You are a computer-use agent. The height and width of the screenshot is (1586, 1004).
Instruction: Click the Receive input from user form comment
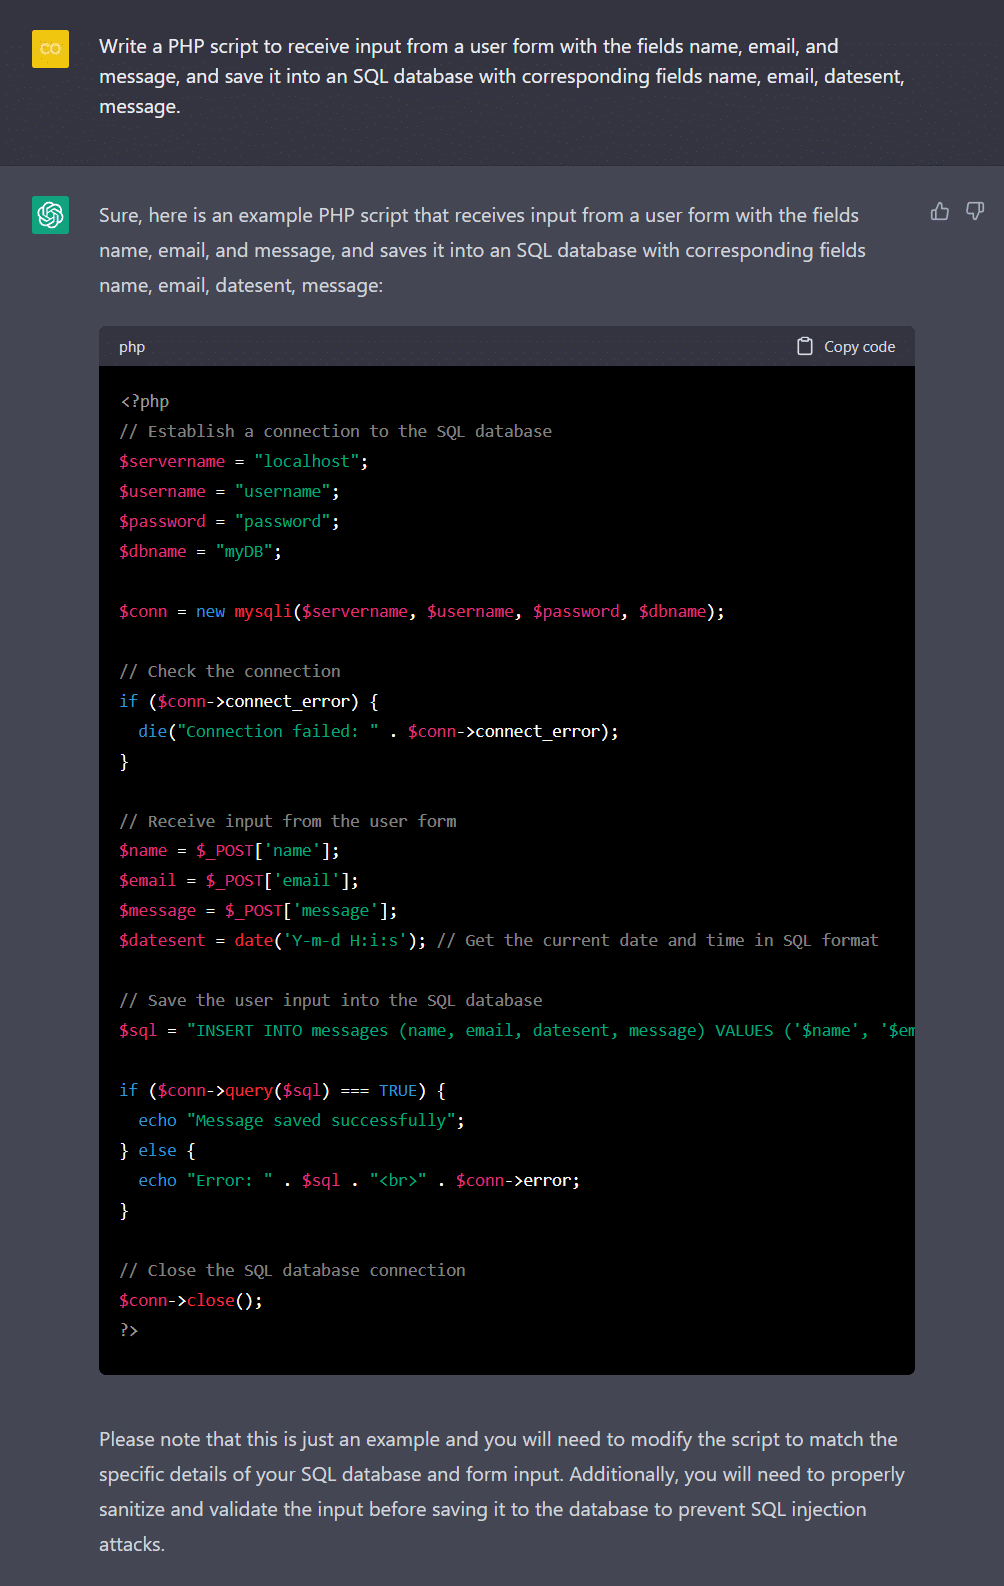tap(288, 821)
